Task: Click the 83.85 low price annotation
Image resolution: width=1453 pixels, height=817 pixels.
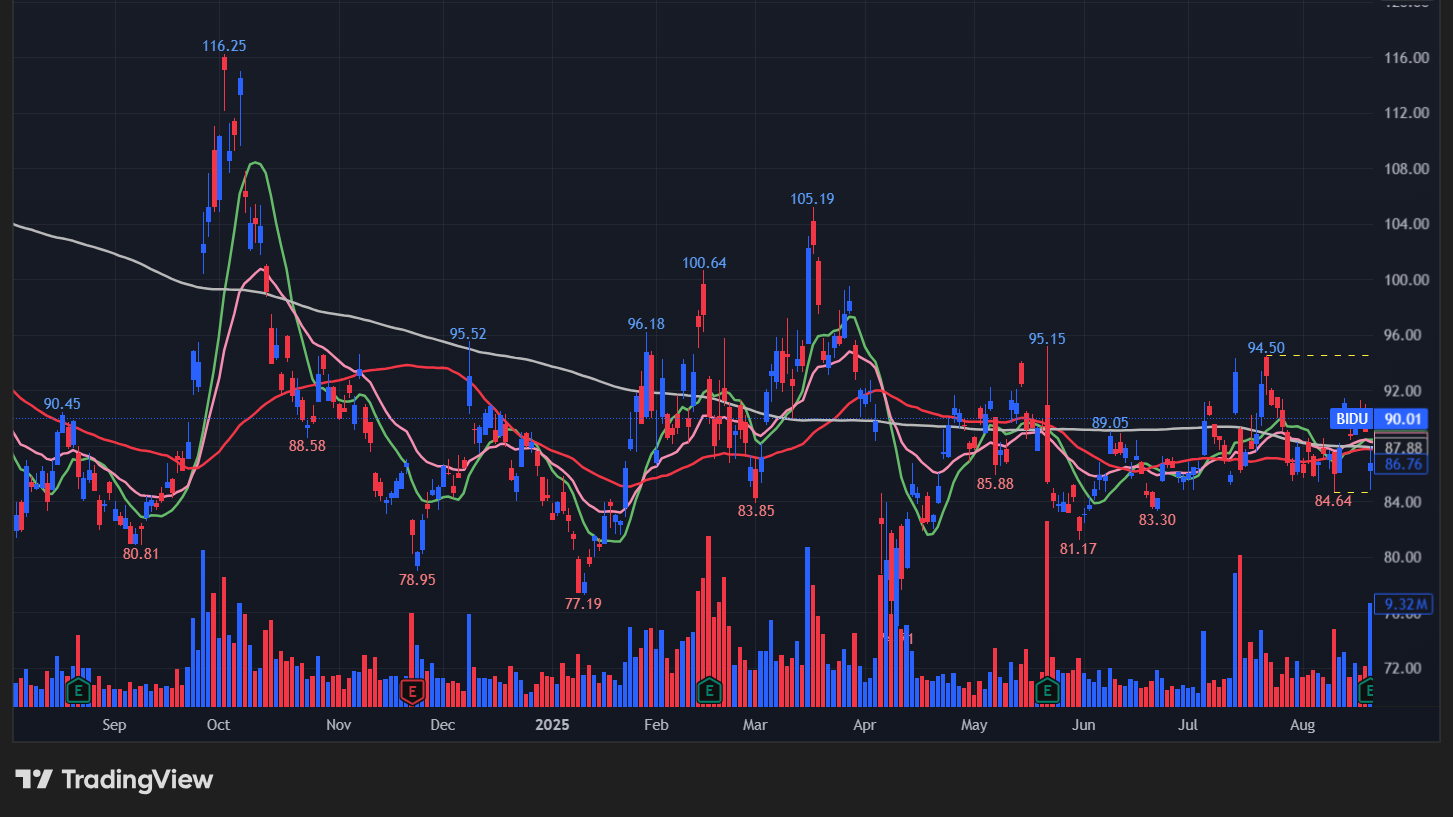Action: click(756, 511)
